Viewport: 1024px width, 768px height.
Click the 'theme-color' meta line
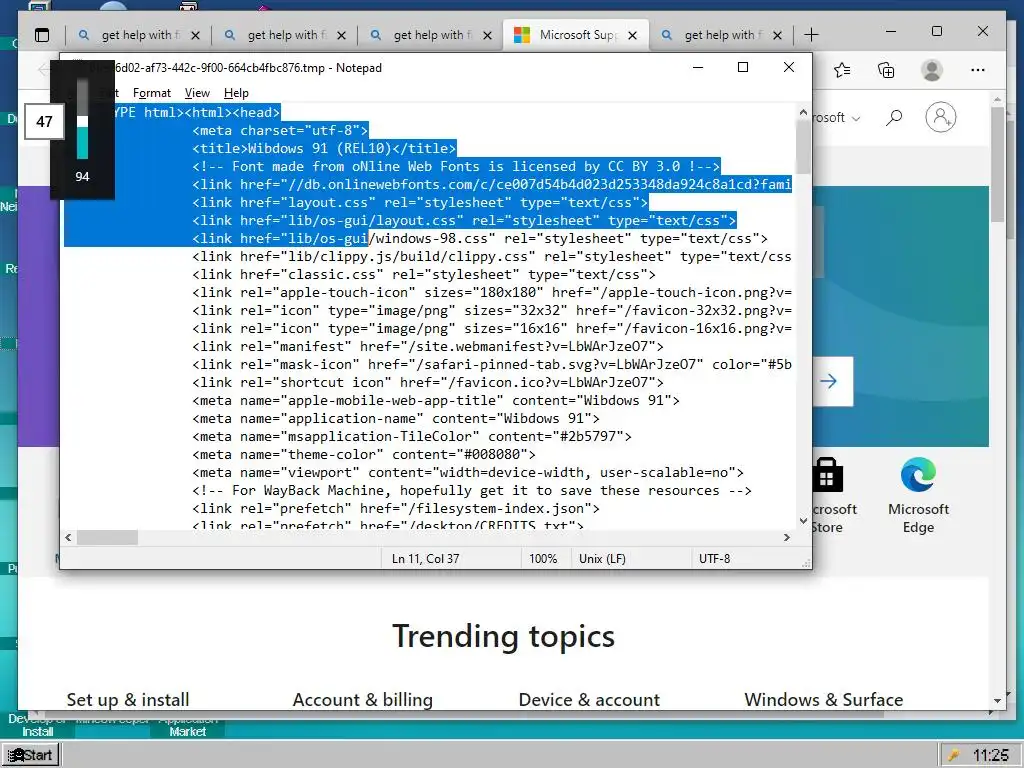(x=364, y=454)
